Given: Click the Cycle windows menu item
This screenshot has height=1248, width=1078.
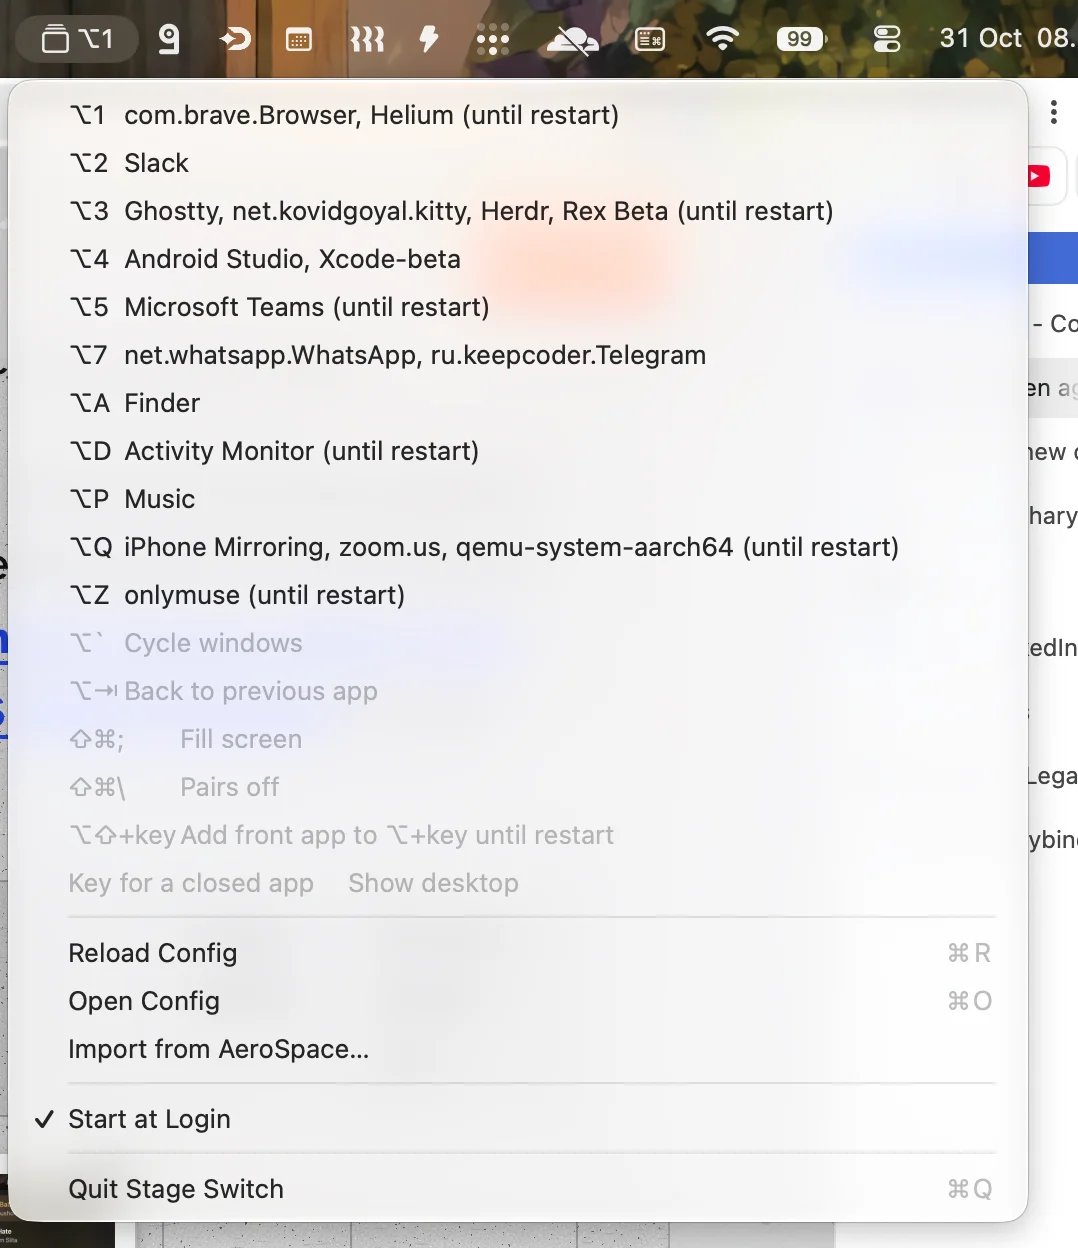Looking at the screenshot, I should click(518, 643).
